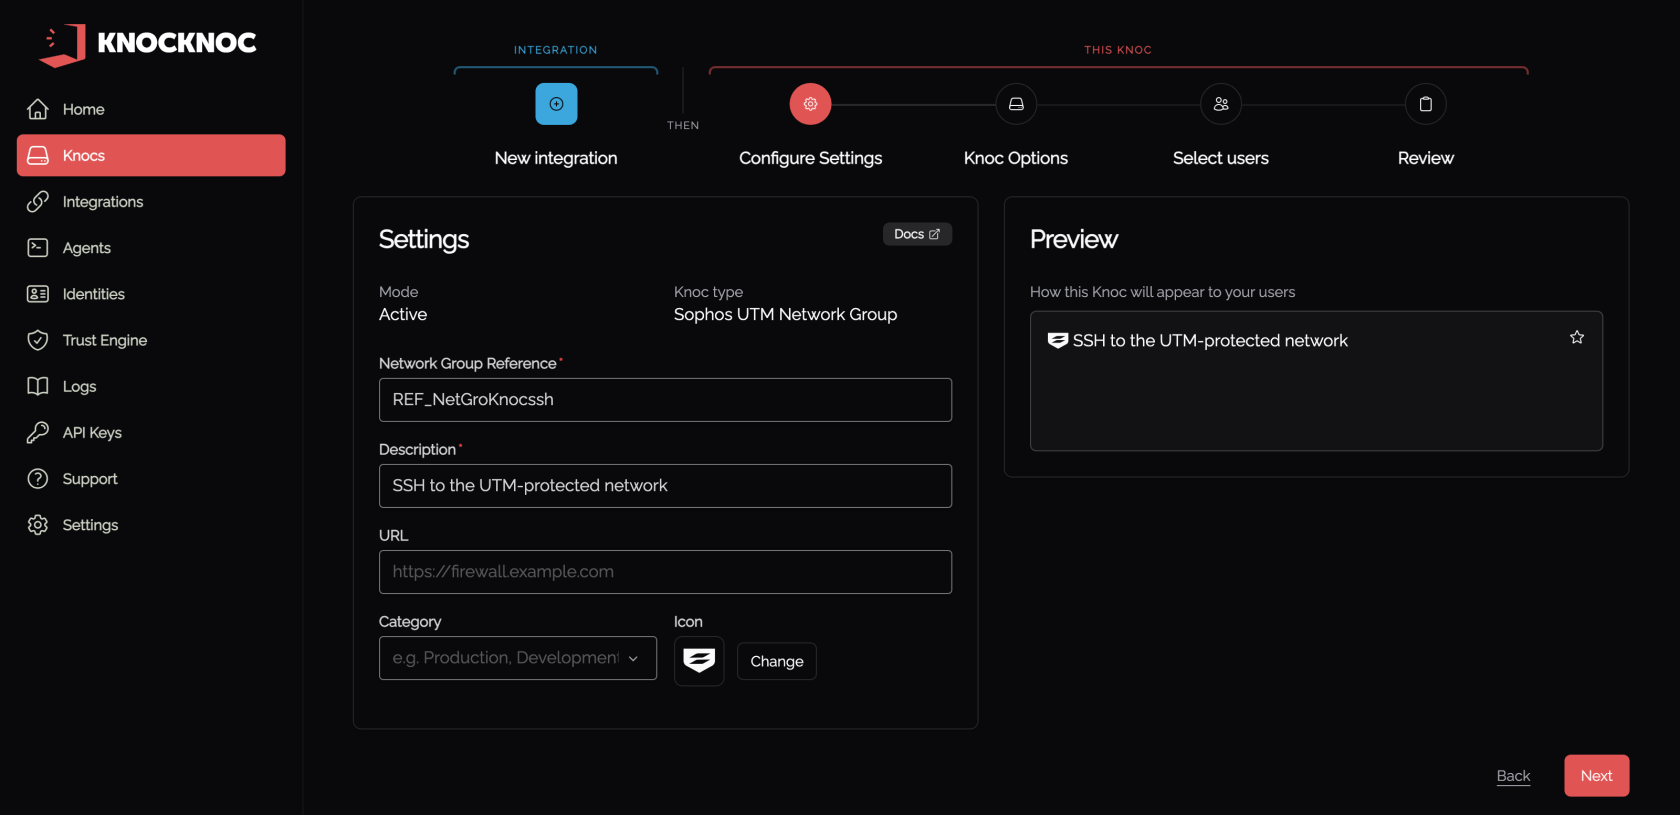The image size is (1680, 815).
Task: Click the API Keys key icon
Action: (38, 432)
